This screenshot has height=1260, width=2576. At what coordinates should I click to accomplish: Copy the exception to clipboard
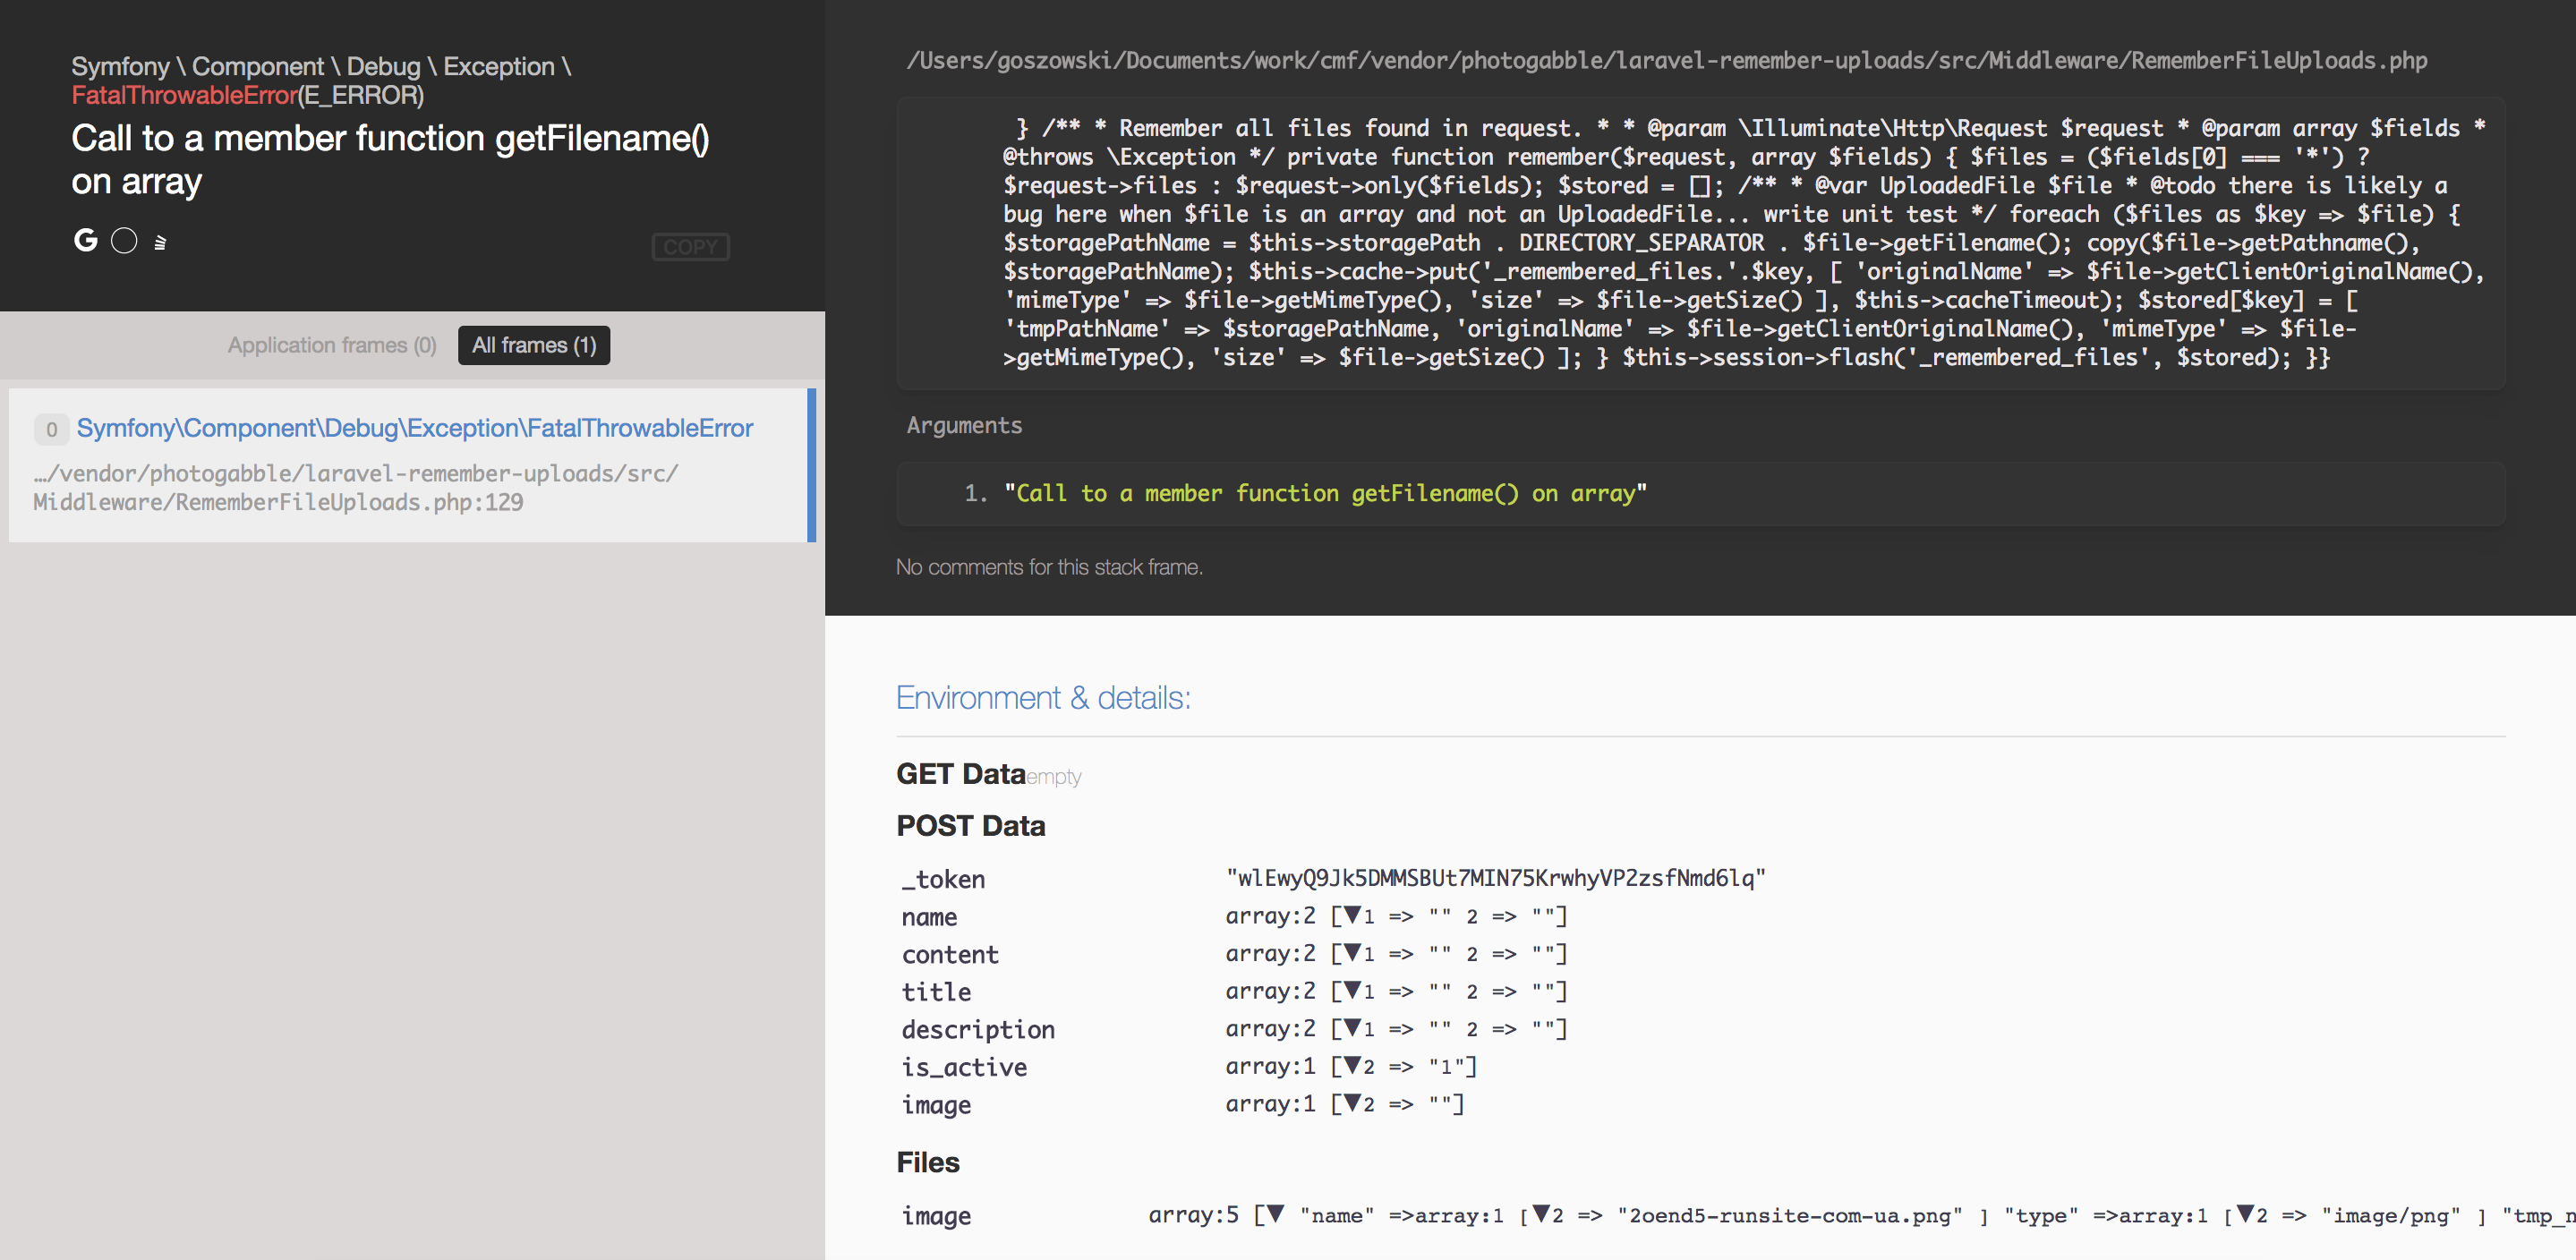click(690, 247)
